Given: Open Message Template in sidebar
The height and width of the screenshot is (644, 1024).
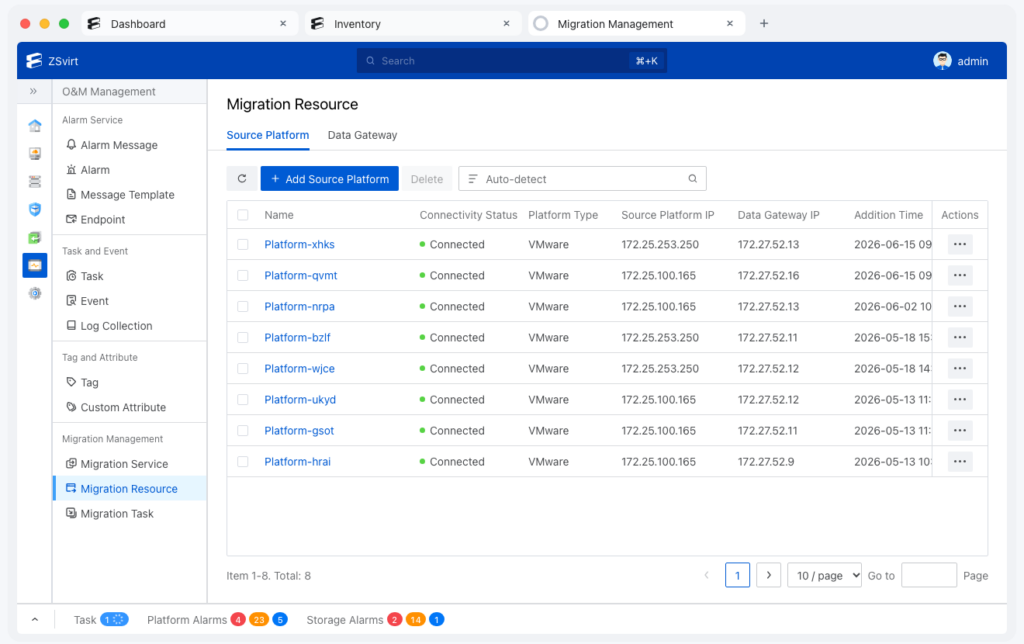Looking at the screenshot, I should pos(120,195).
